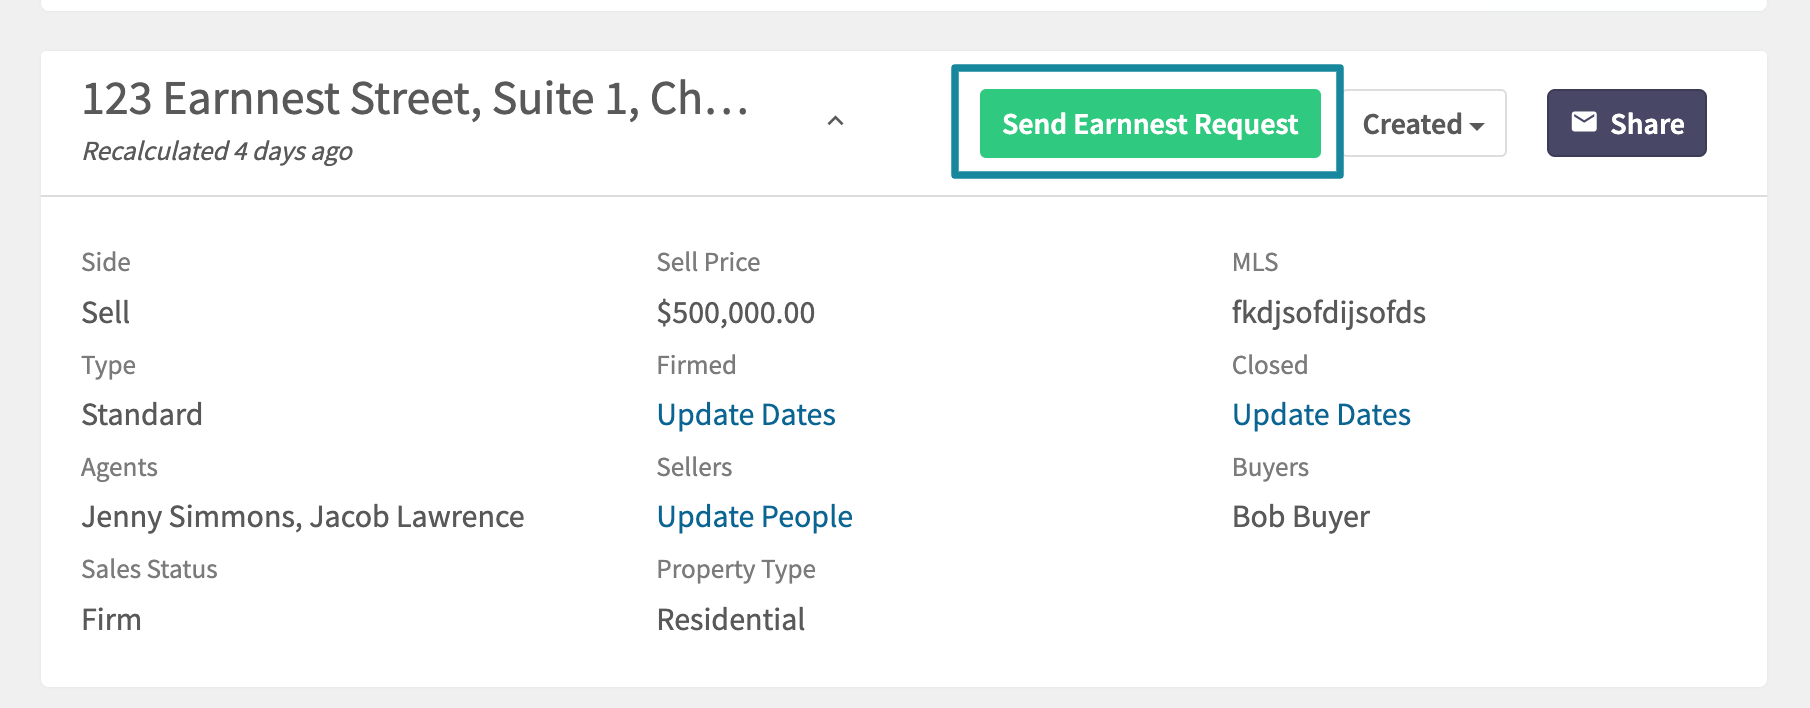Collapse the deal details with the chevron

[836, 121]
